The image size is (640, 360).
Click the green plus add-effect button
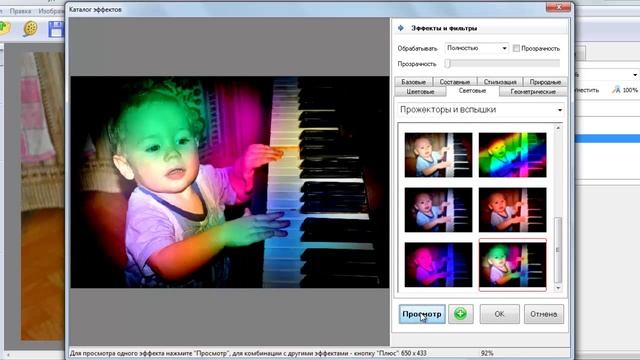pos(460,314)
